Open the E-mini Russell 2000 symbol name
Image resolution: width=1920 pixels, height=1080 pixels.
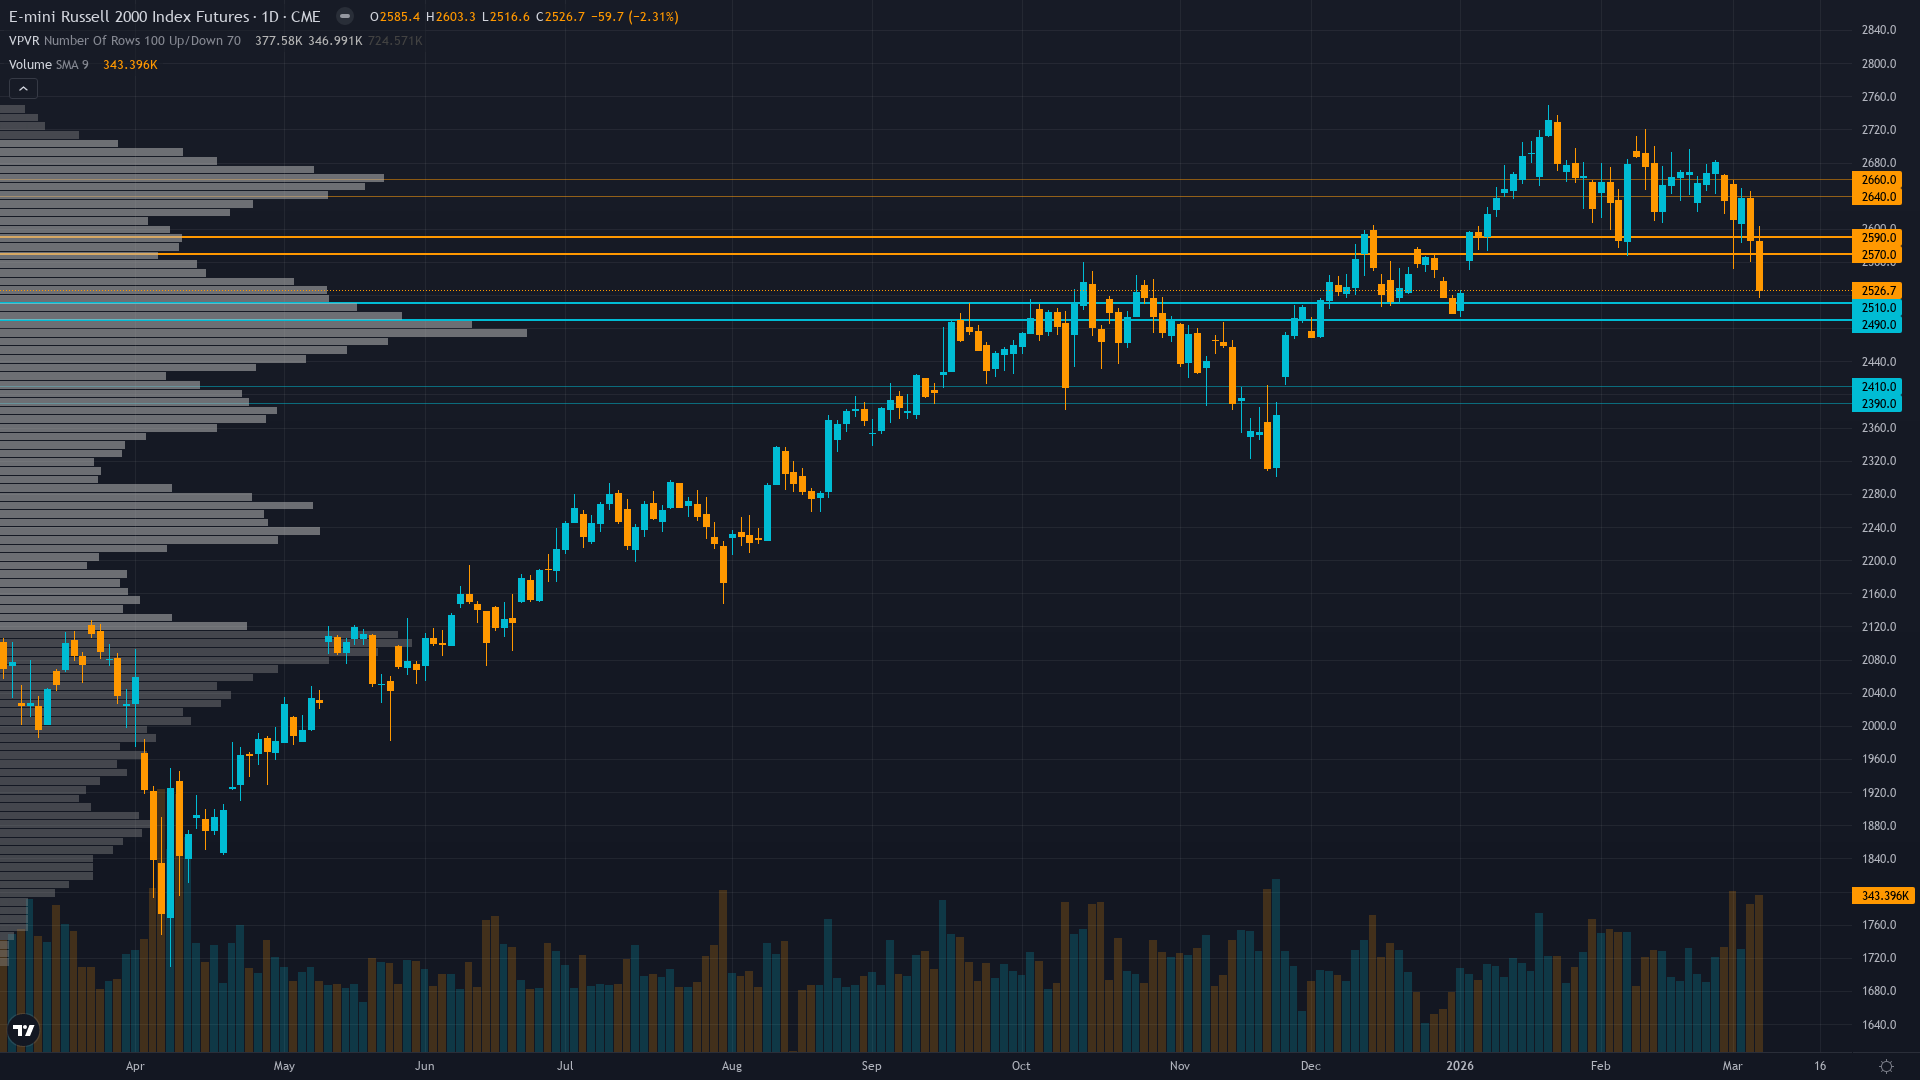pyautogui.click(x=130, y=16)
